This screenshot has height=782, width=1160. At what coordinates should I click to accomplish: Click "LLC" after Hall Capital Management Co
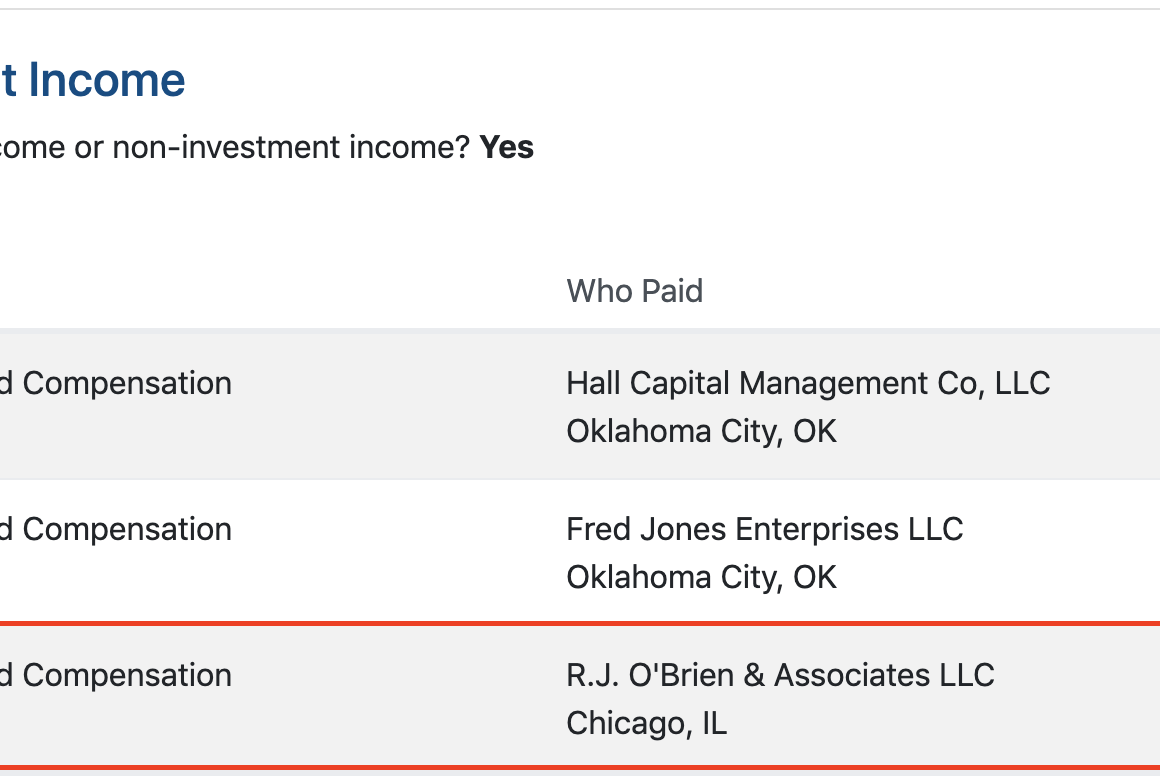click(x=1022, y=383)
